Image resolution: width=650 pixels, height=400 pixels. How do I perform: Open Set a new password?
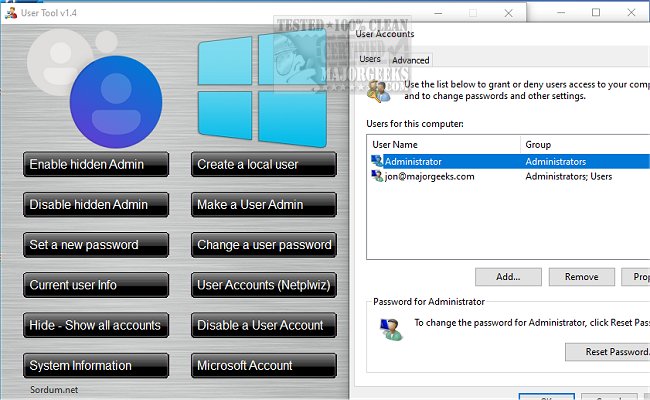coord(96,245)
